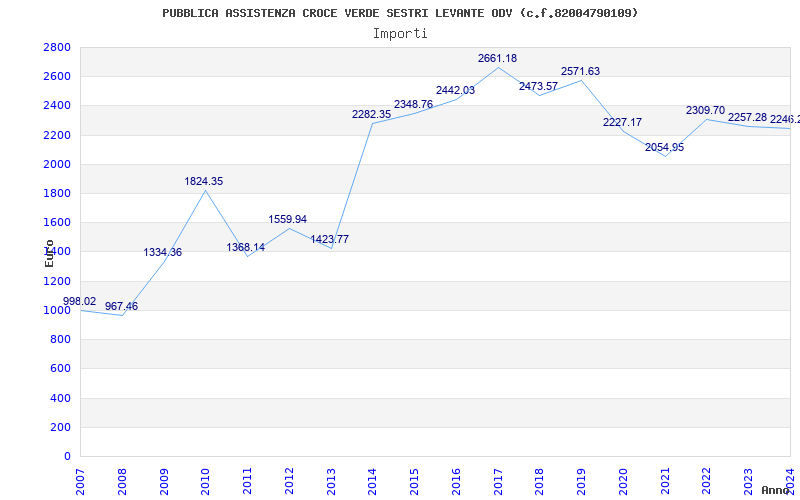Click the 967.46 data label
The image size is (800, 500).
[121, 307]
